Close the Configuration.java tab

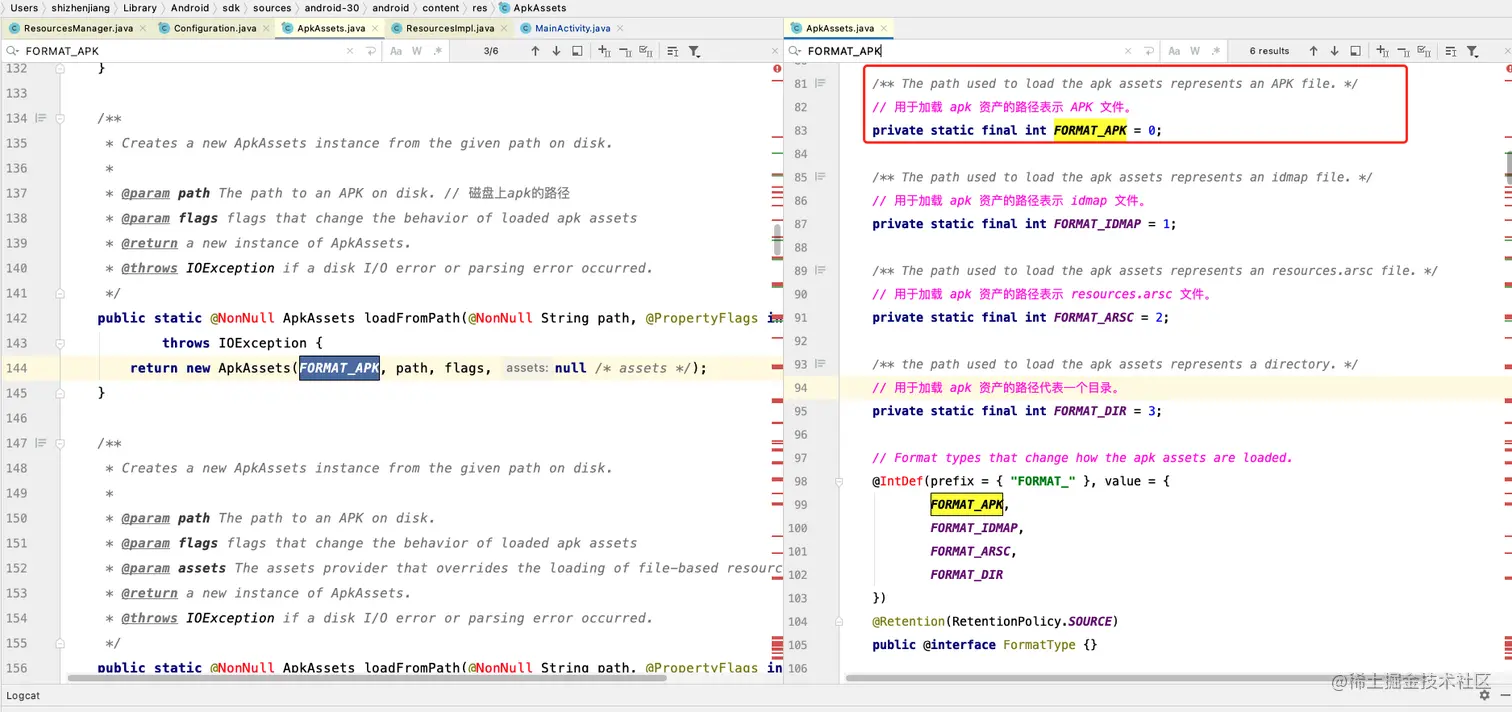pyautogui.click(x=265, y=28)
